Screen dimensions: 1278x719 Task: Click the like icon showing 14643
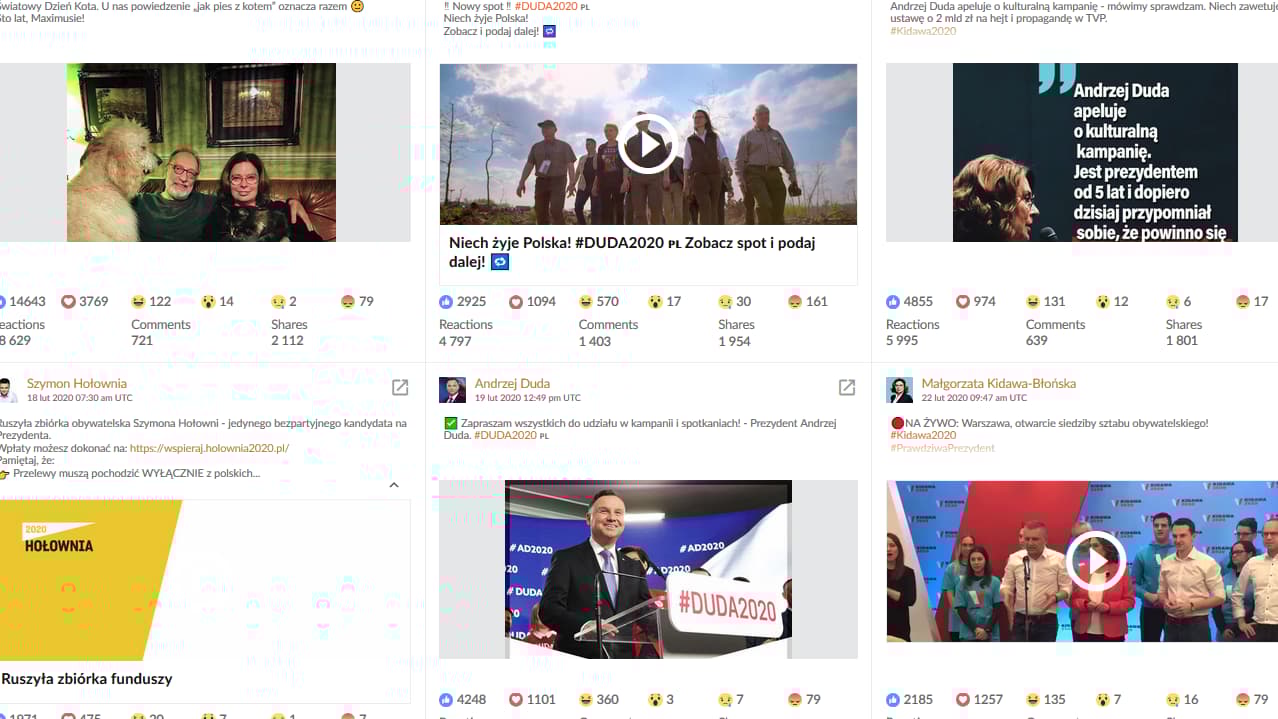click(3, 301)
